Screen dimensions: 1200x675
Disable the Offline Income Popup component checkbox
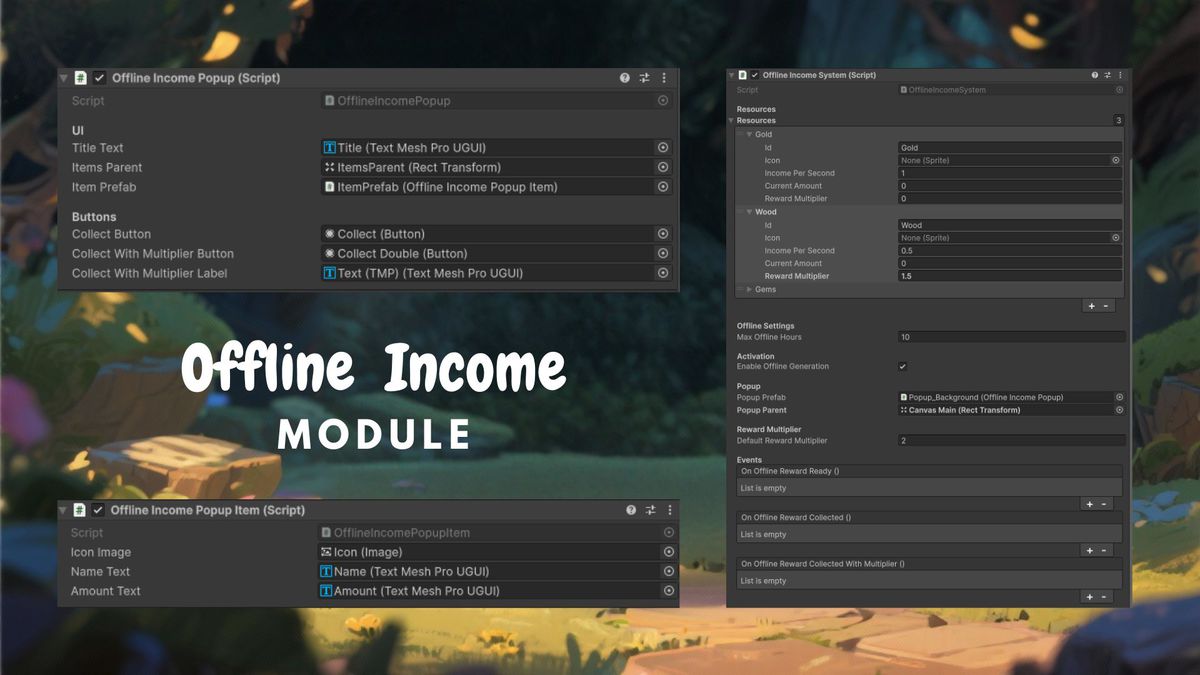point(97,77)
